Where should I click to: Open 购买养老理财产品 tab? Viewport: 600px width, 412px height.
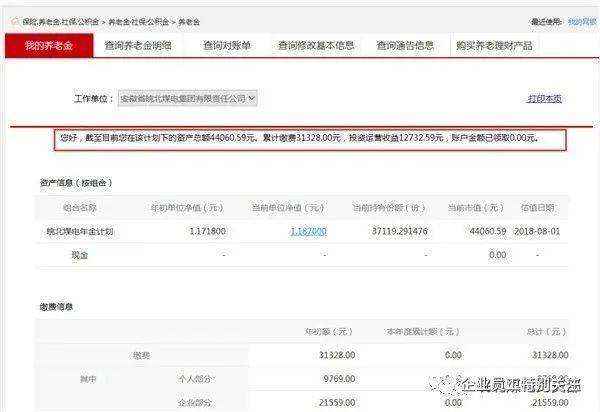(x=494, y=46)
